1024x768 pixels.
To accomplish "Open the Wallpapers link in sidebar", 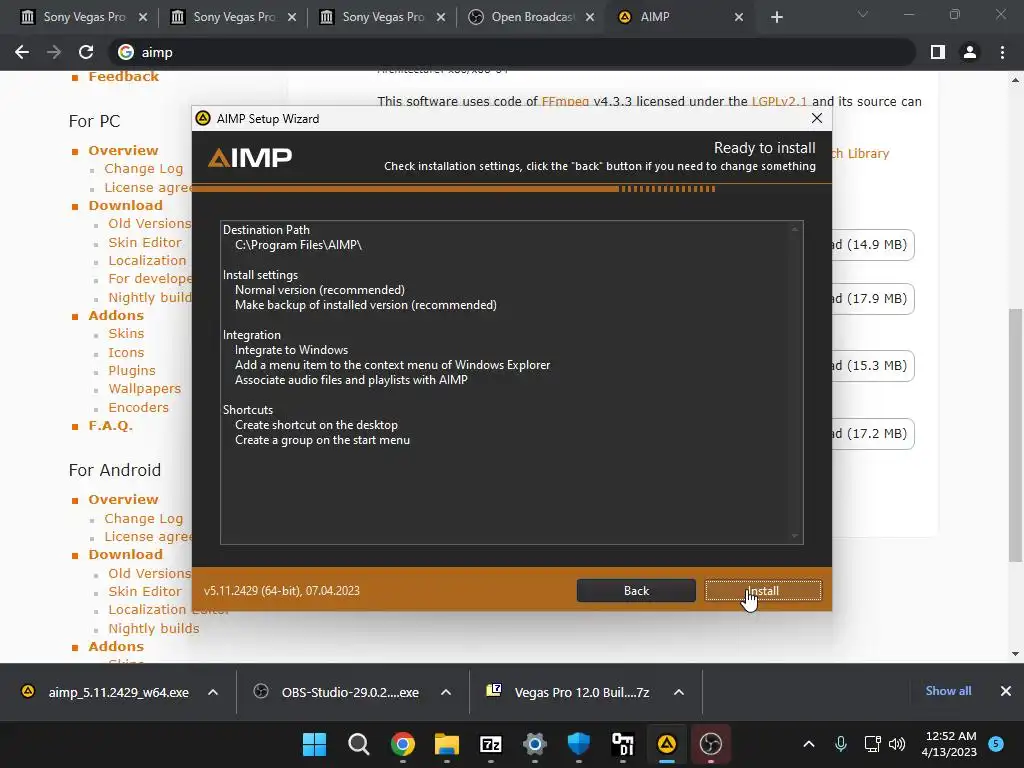I will pyautogui.click(x=144, y=389).
